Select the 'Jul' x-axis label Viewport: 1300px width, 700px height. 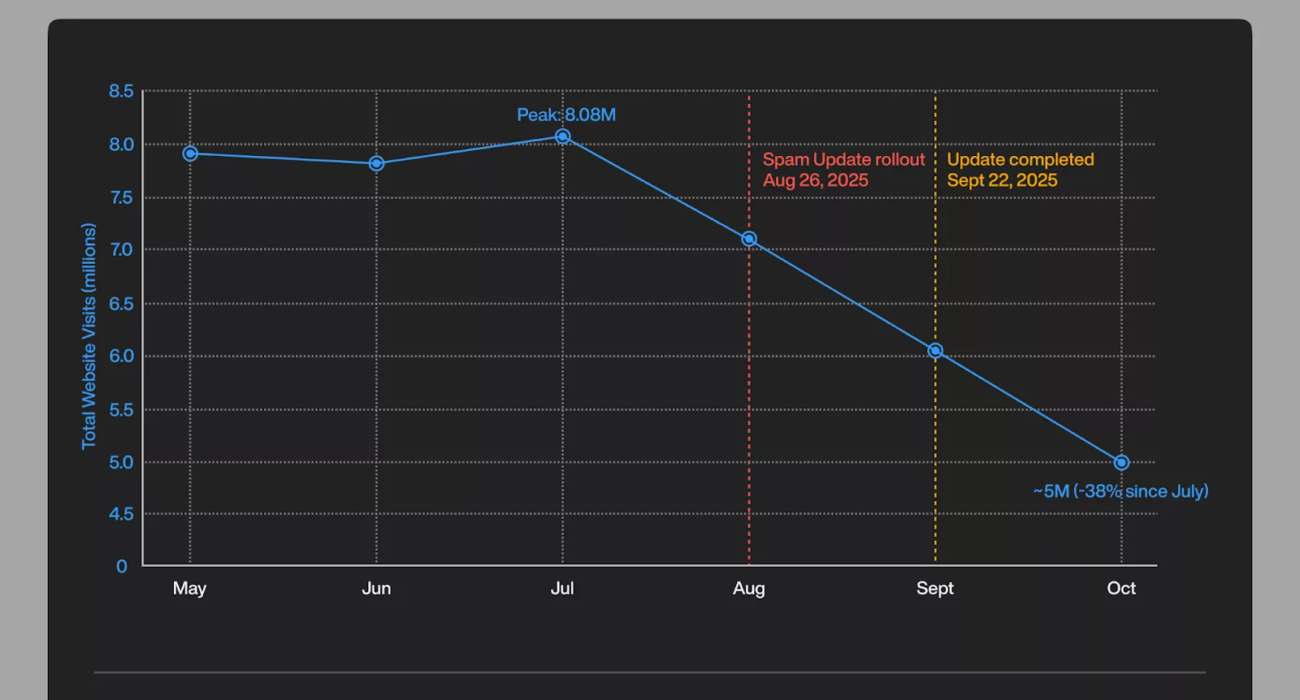point(562,588)
